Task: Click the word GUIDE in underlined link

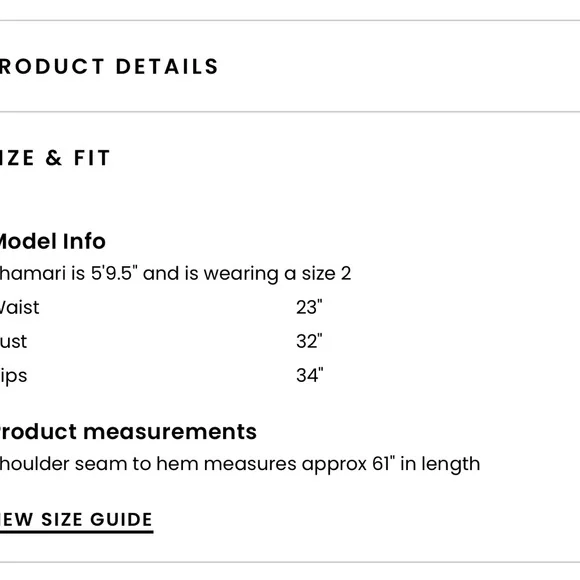Action: pyautogui.click(x=121, y=519)
